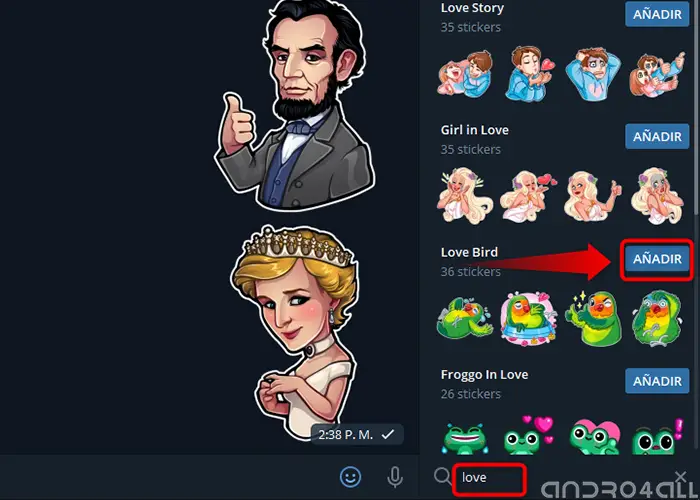700x500 pixels.
Task: Choose the frog with pink heart sticker
Action: (595, 437)
